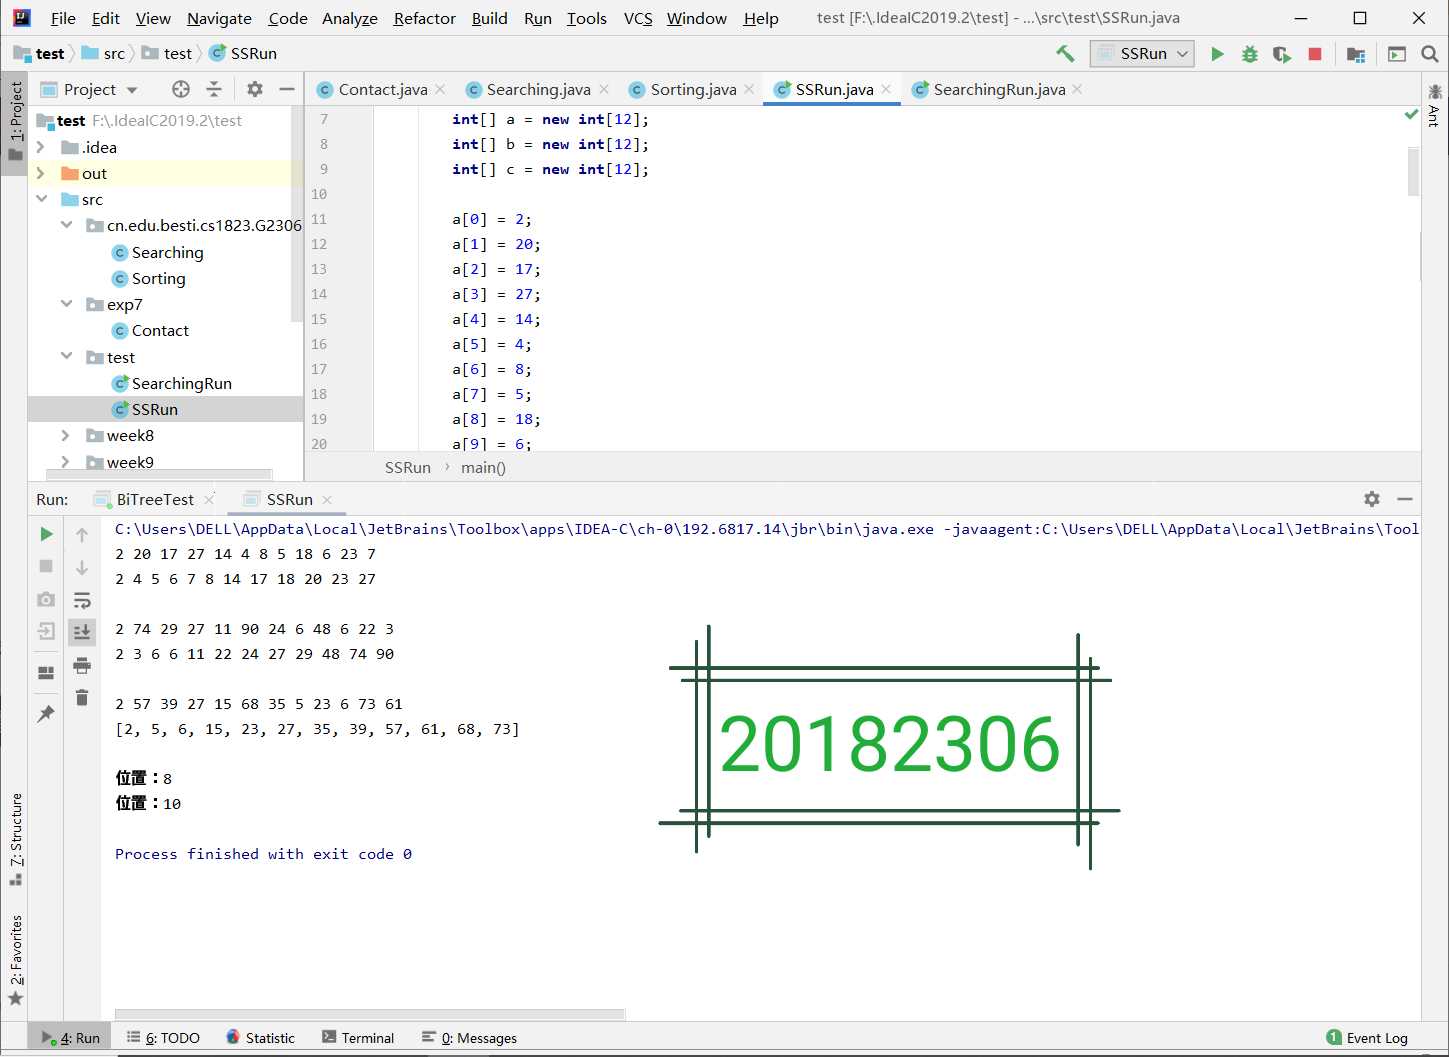
Task: Open Run panel settings gear
Action: (x=1372, y=499)
